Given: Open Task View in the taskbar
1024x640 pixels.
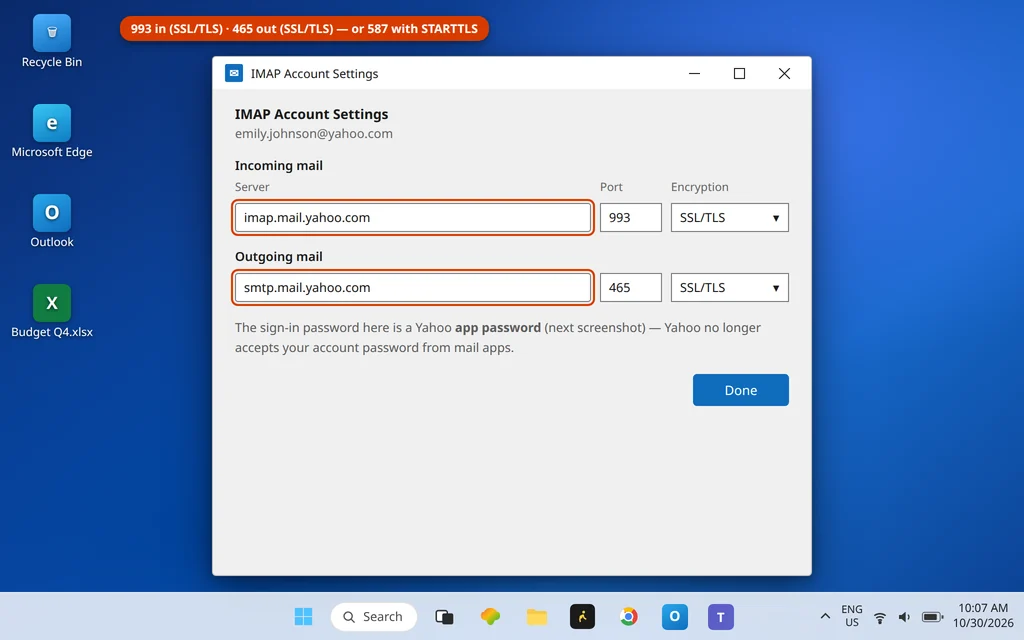Looking at the screenshot, I should [444, 616].
